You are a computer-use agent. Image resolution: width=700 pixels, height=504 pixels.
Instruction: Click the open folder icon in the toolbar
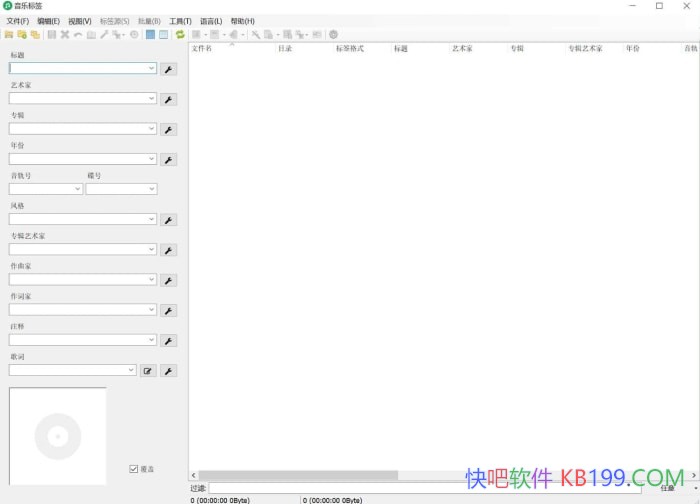click(9, 35)
